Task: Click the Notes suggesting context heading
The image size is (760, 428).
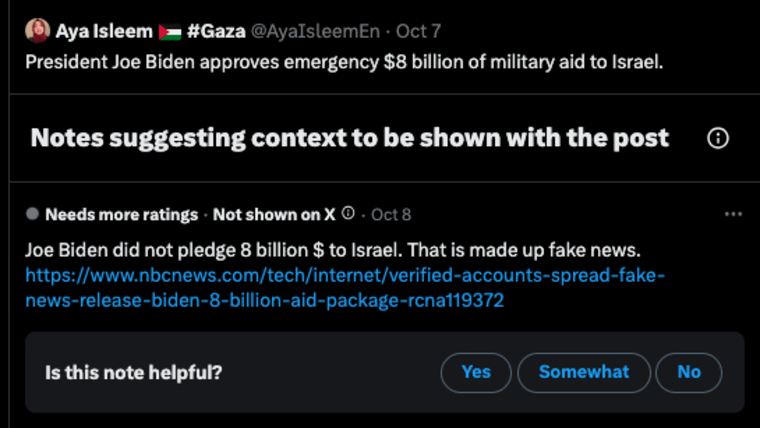Action: tap(349, 138)
